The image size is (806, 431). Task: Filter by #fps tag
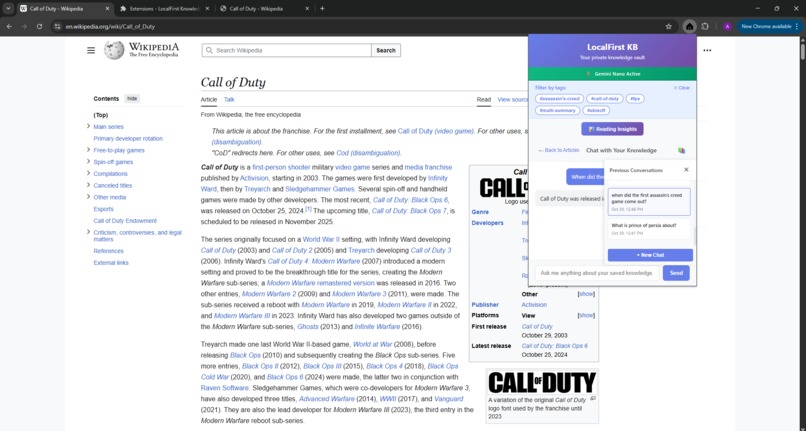click(635, 99)
